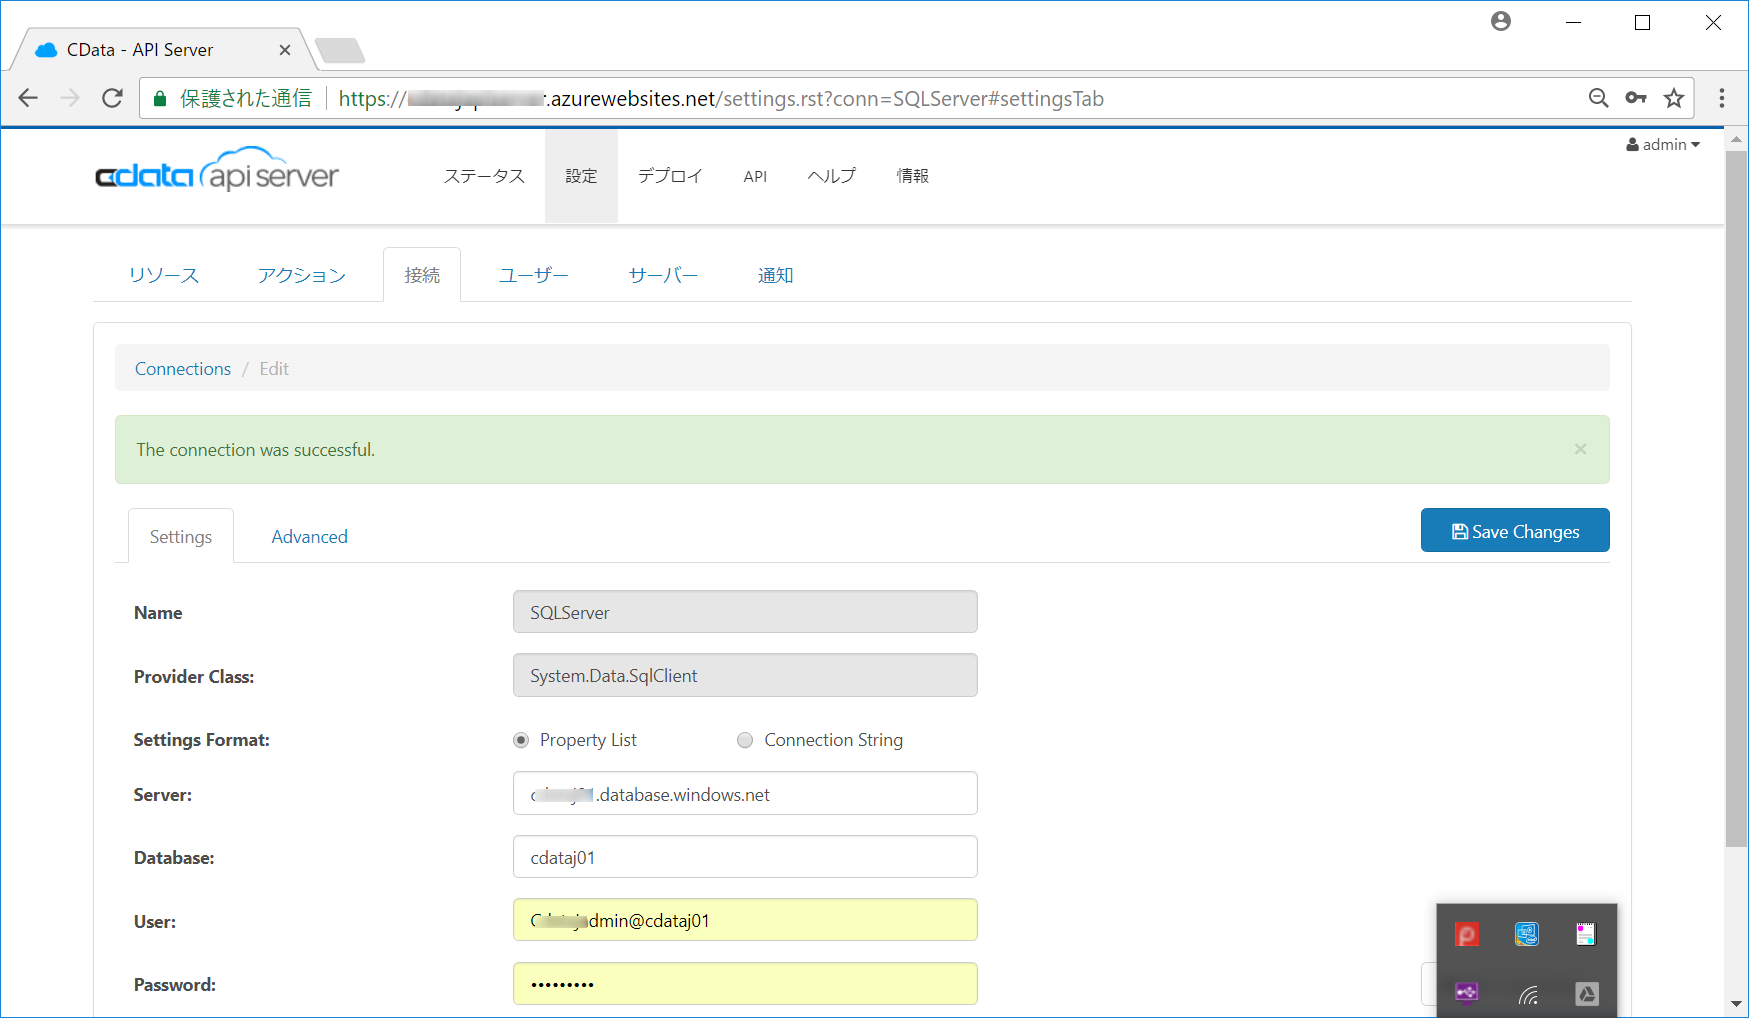Switch to the Advanced tab

pos(309,536)
